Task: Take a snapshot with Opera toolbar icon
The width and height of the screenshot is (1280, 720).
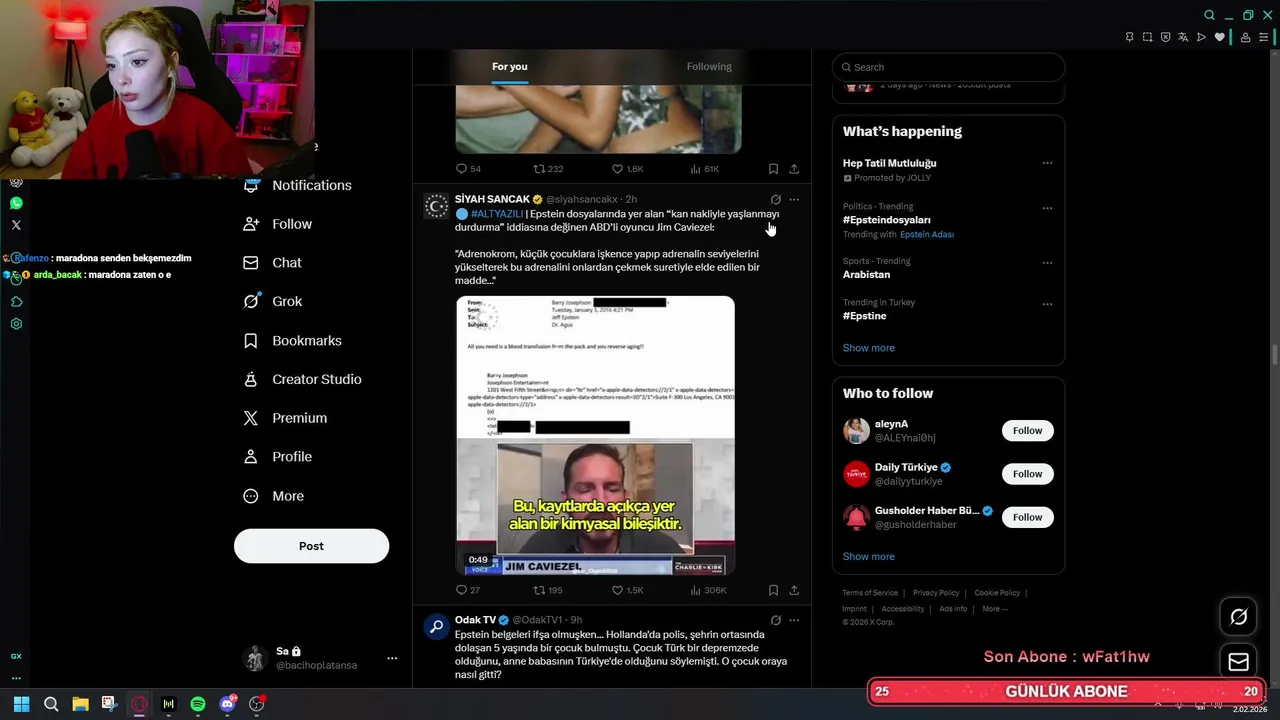Action: 1147,37
